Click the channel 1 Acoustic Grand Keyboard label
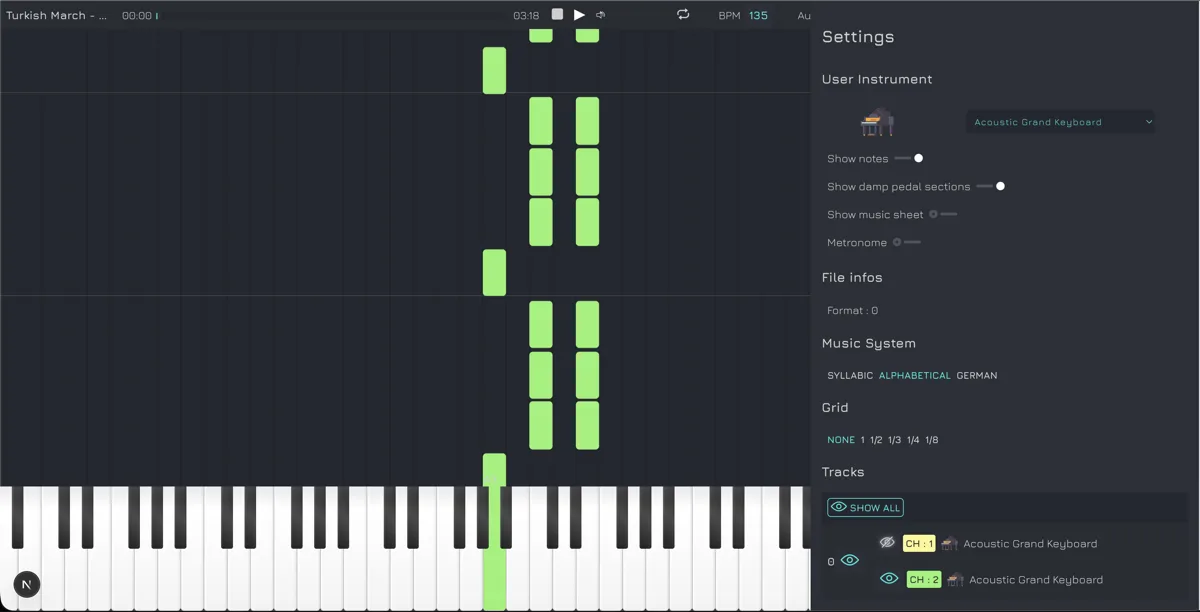Image resolution: width=1200 pixels, height=612 pixels. [1030, 544]
